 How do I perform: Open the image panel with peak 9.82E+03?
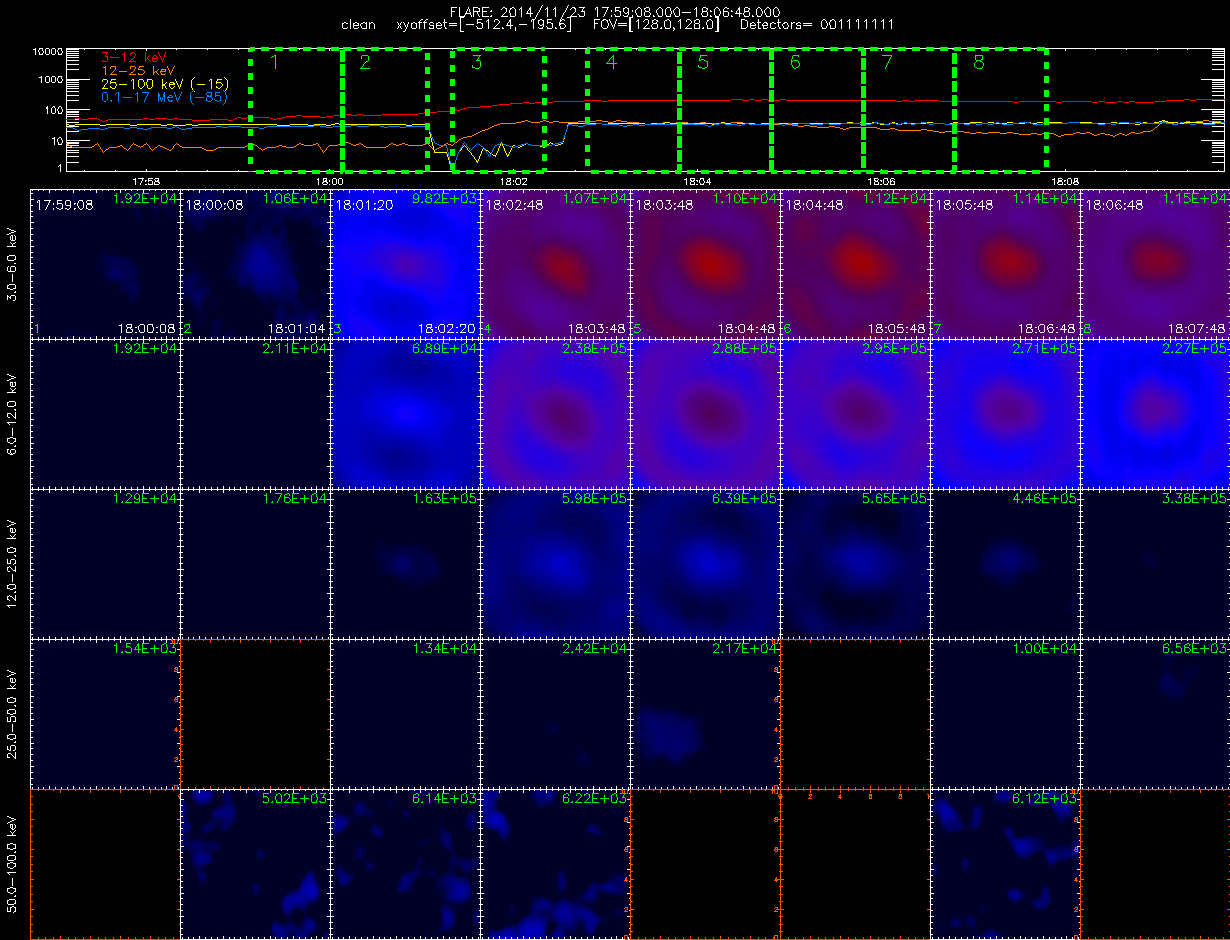405,262
